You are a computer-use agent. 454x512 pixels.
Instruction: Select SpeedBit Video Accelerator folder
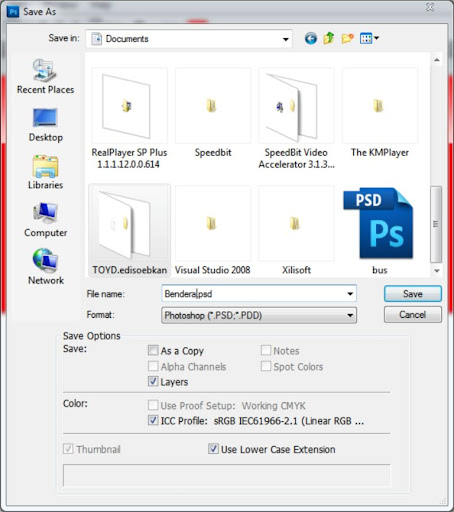[296, 119]
